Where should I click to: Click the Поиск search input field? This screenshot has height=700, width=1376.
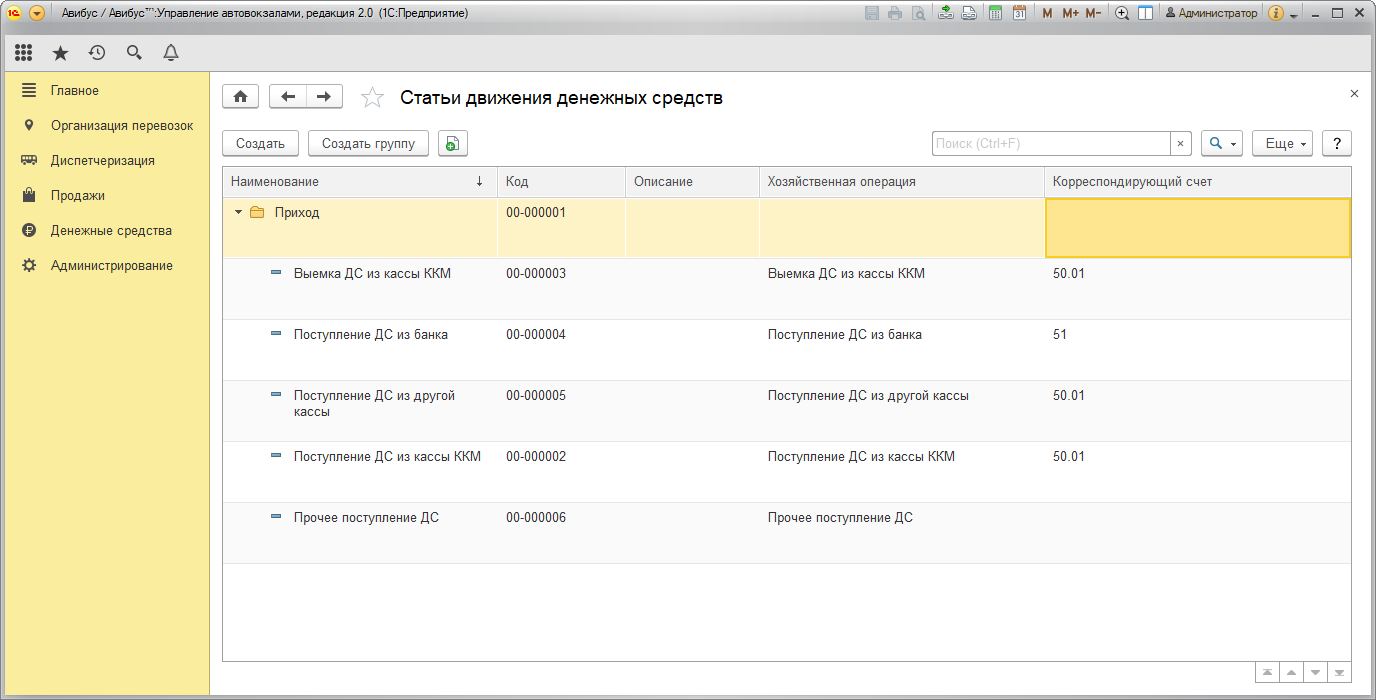click(1050, 144)
